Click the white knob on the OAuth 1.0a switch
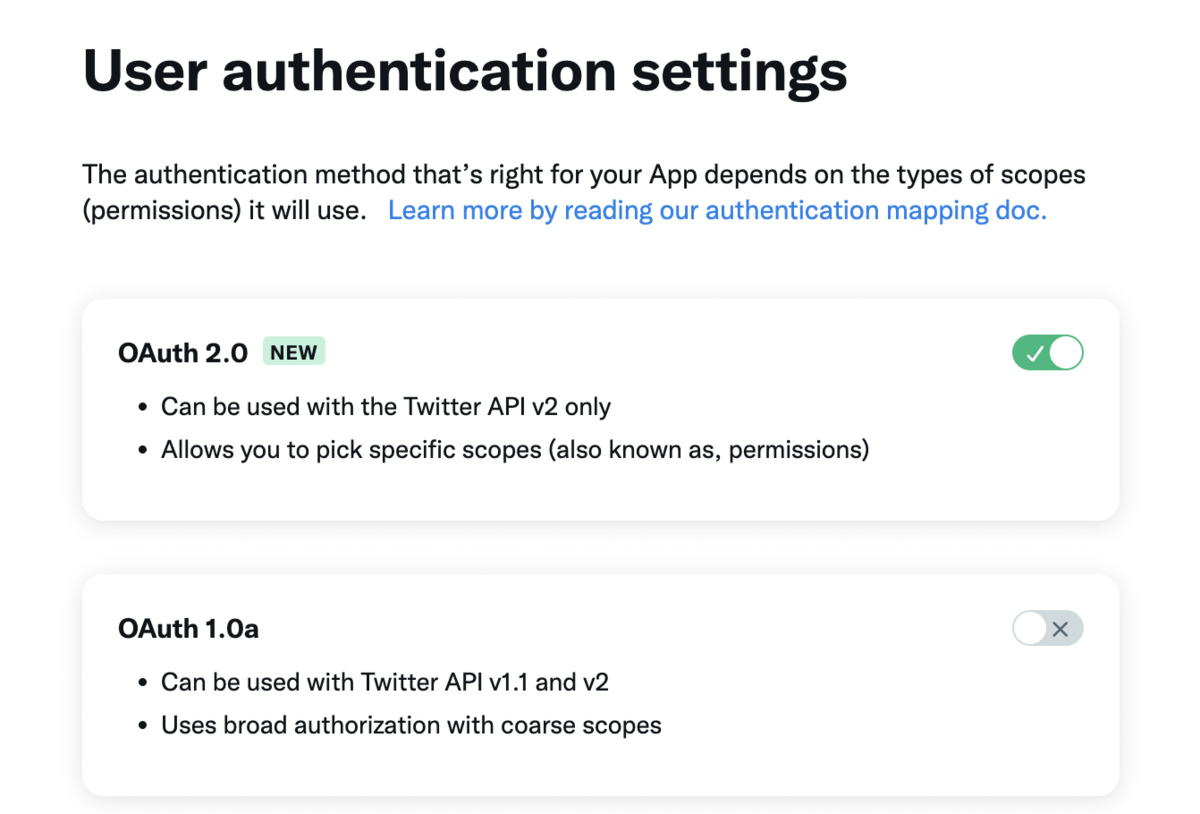Screen dimensions: 1200x814 tap(1030, 629)
